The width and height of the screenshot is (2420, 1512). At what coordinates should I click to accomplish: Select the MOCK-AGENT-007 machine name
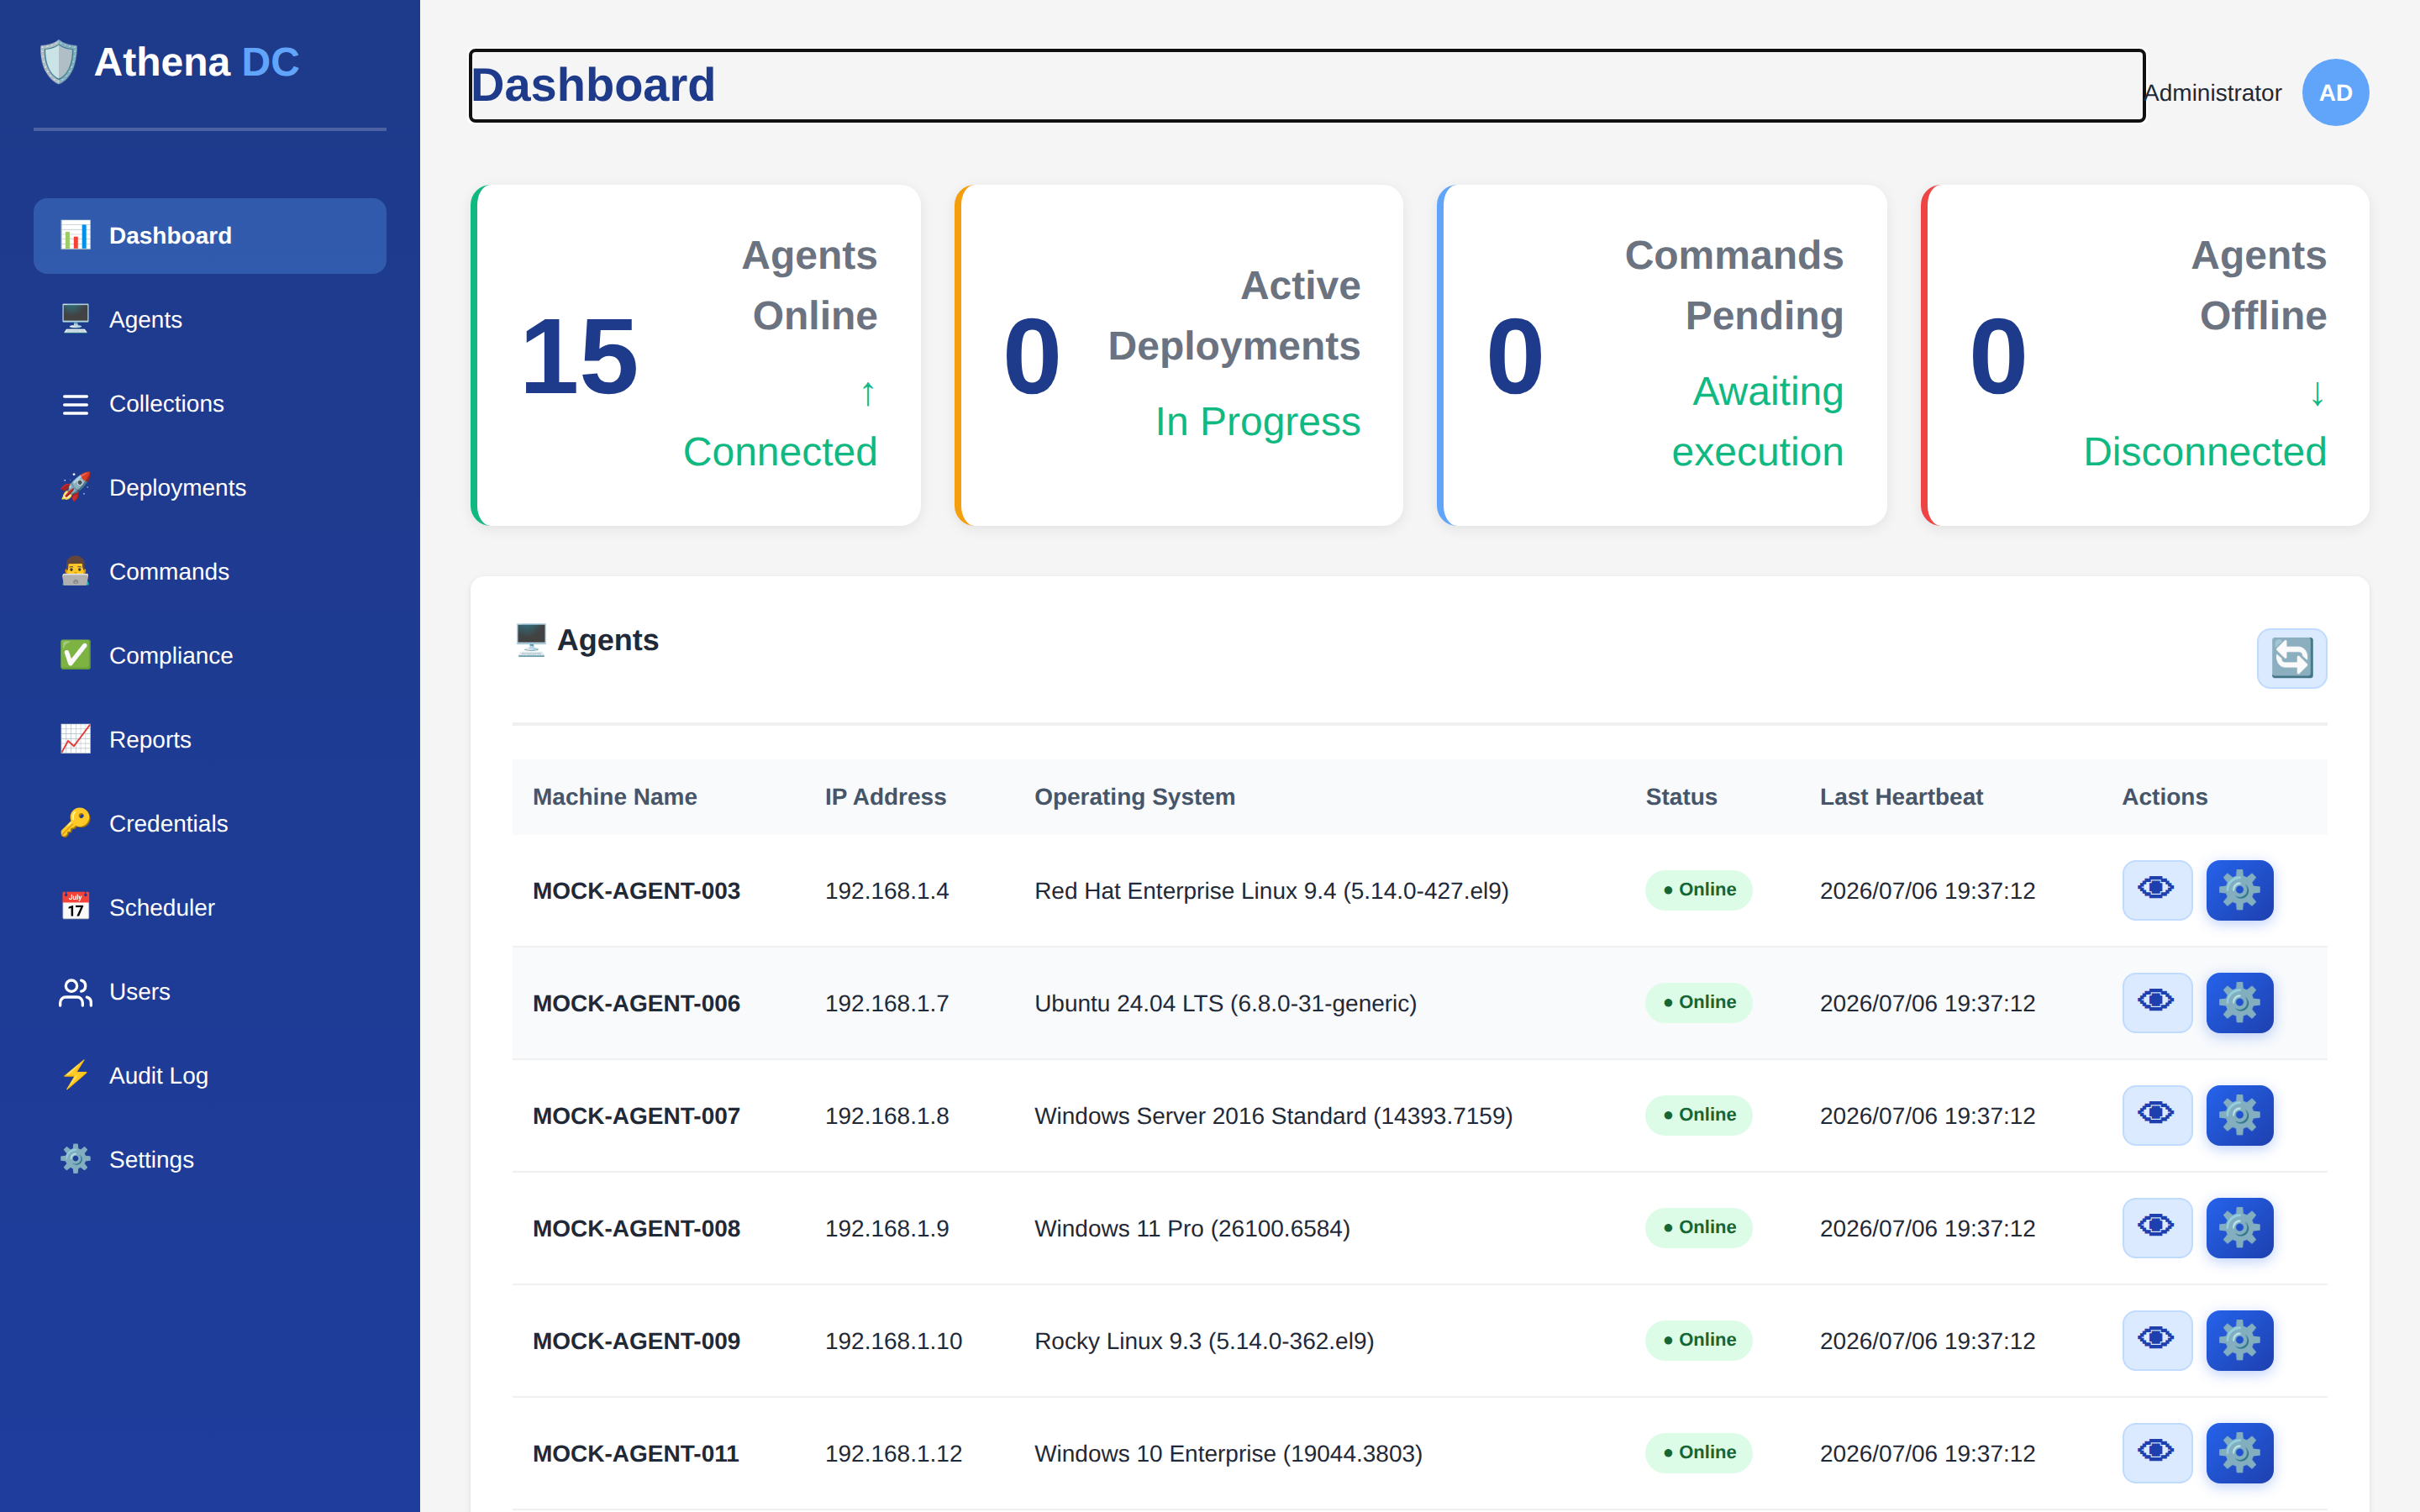[636, 1116]
